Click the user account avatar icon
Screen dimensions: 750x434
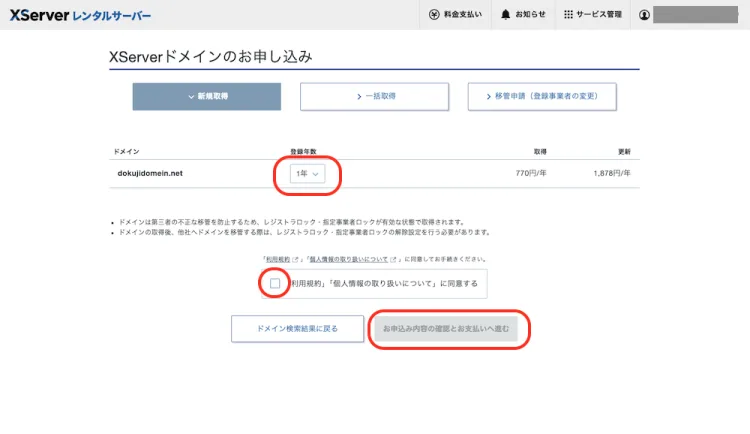click(644, 15)
